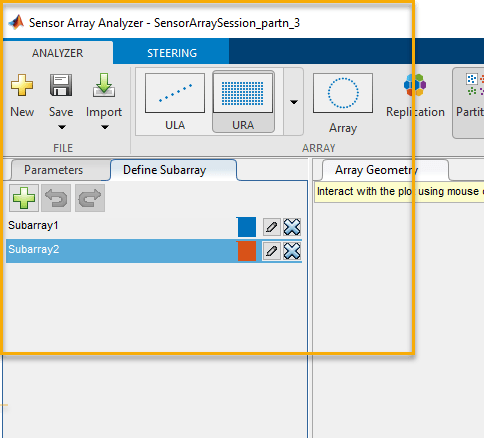This screenshot has width=484, height=438.
Task: Click the Replication hexagons icon
Action: tap(415, 85)
